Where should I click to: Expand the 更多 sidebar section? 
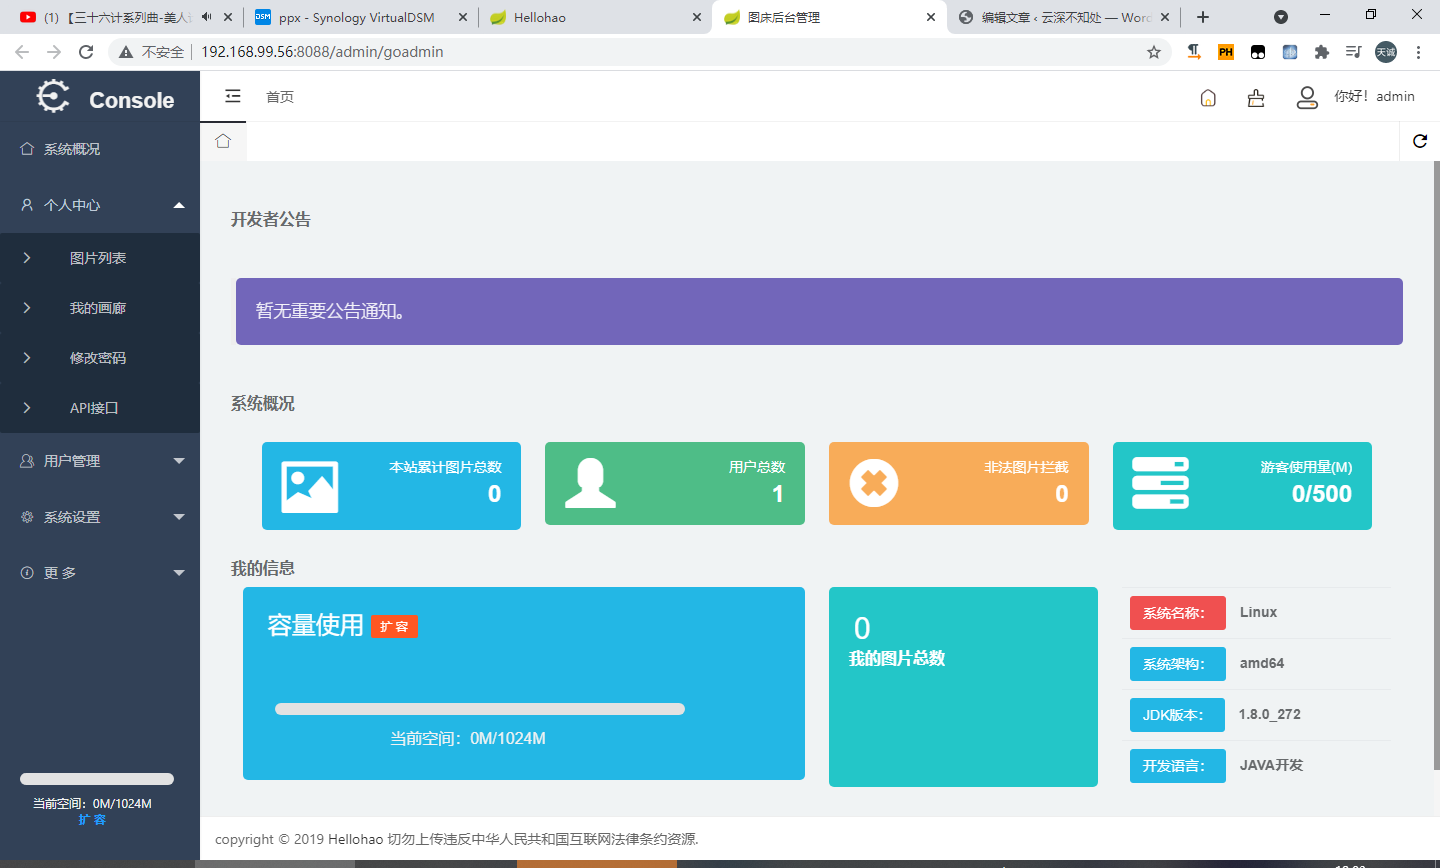100,572
